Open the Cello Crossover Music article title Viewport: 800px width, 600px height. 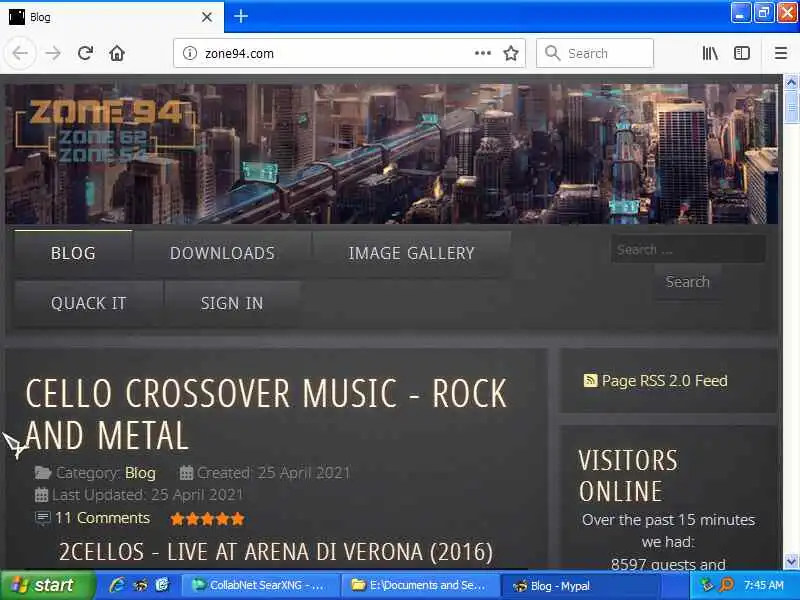(x=266, y=414)
